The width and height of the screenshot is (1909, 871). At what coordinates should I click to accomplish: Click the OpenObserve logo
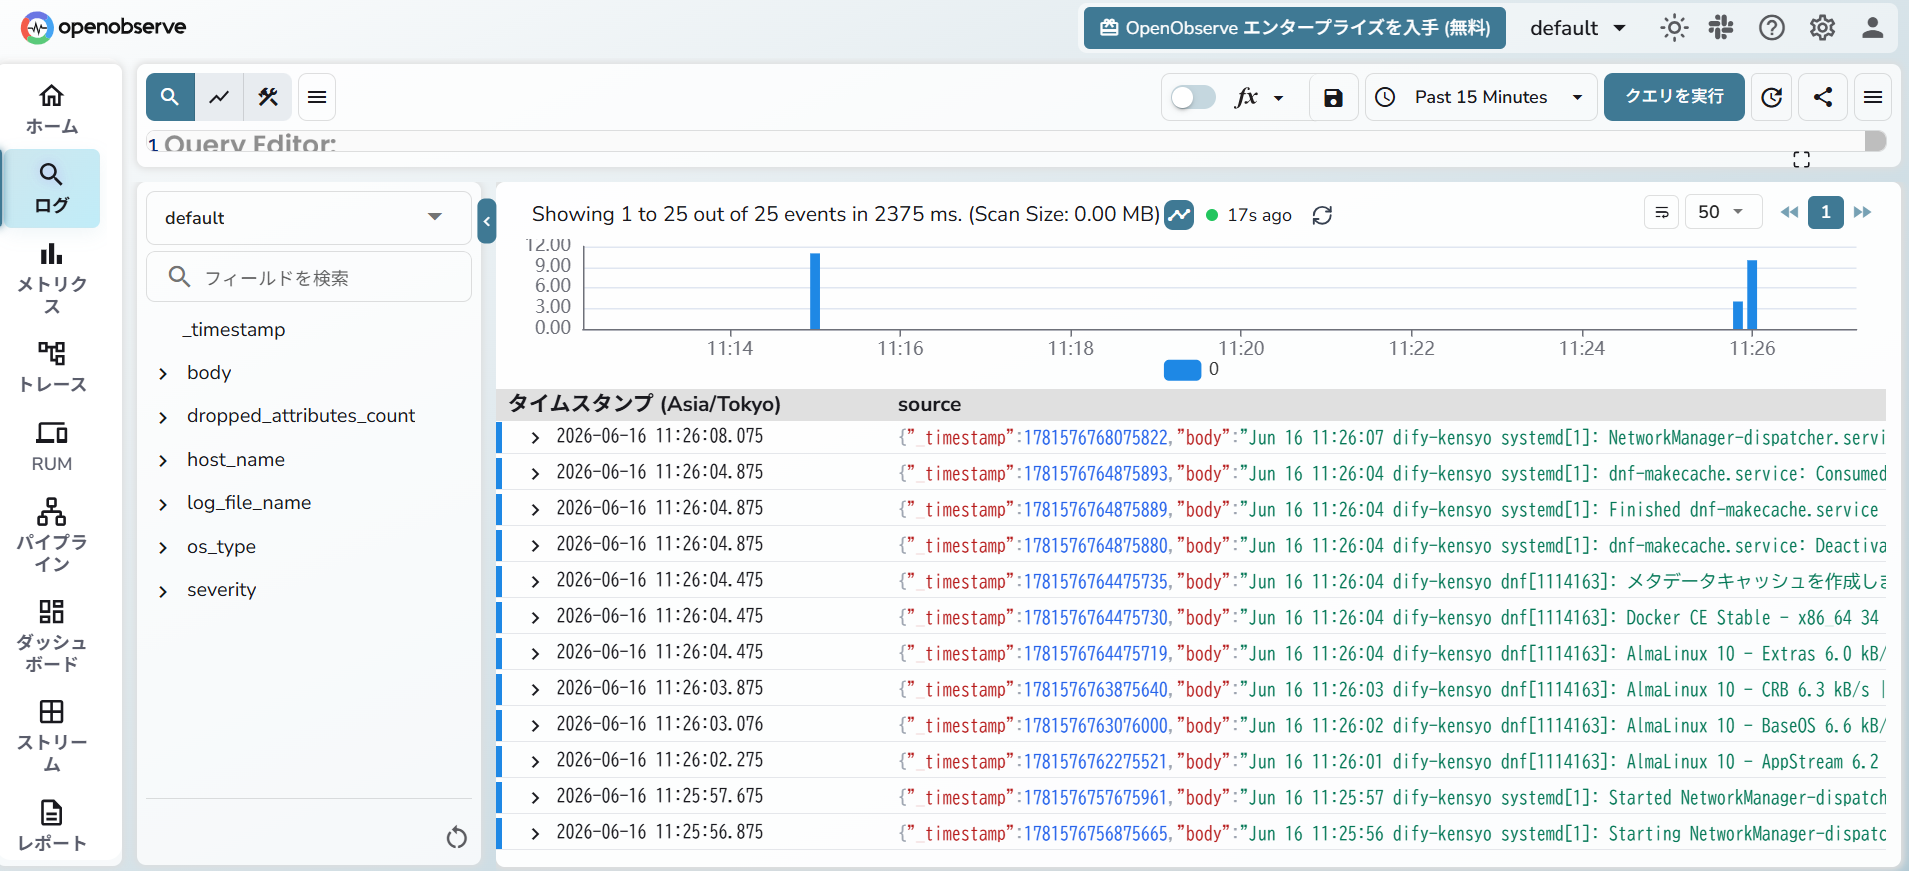[104, 27]
